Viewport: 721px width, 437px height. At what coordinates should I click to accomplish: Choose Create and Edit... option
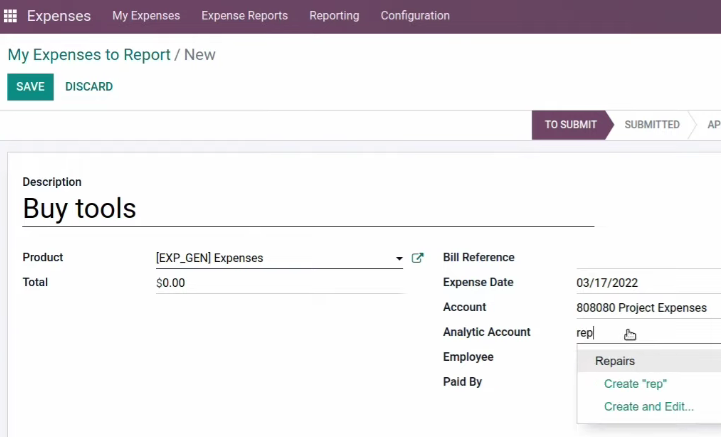(x=648, y=407)
